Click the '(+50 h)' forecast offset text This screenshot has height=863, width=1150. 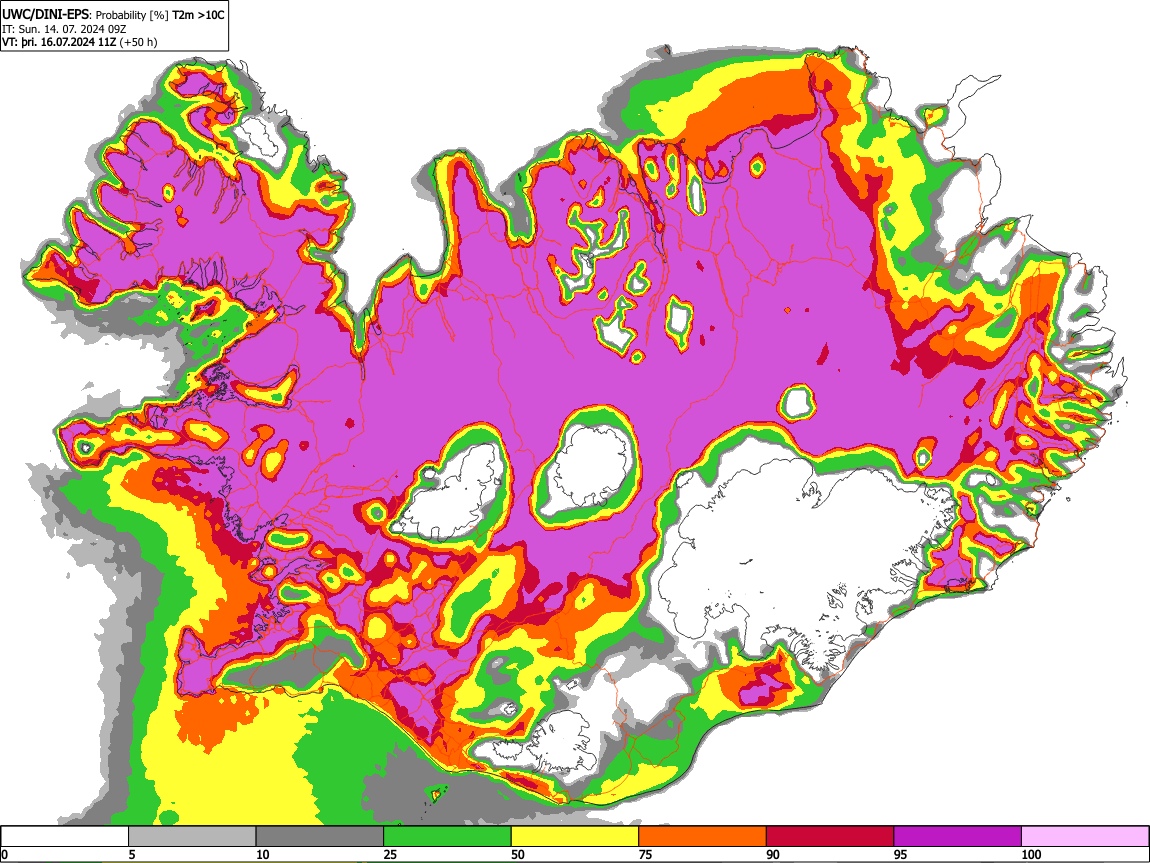click(139, 42)
